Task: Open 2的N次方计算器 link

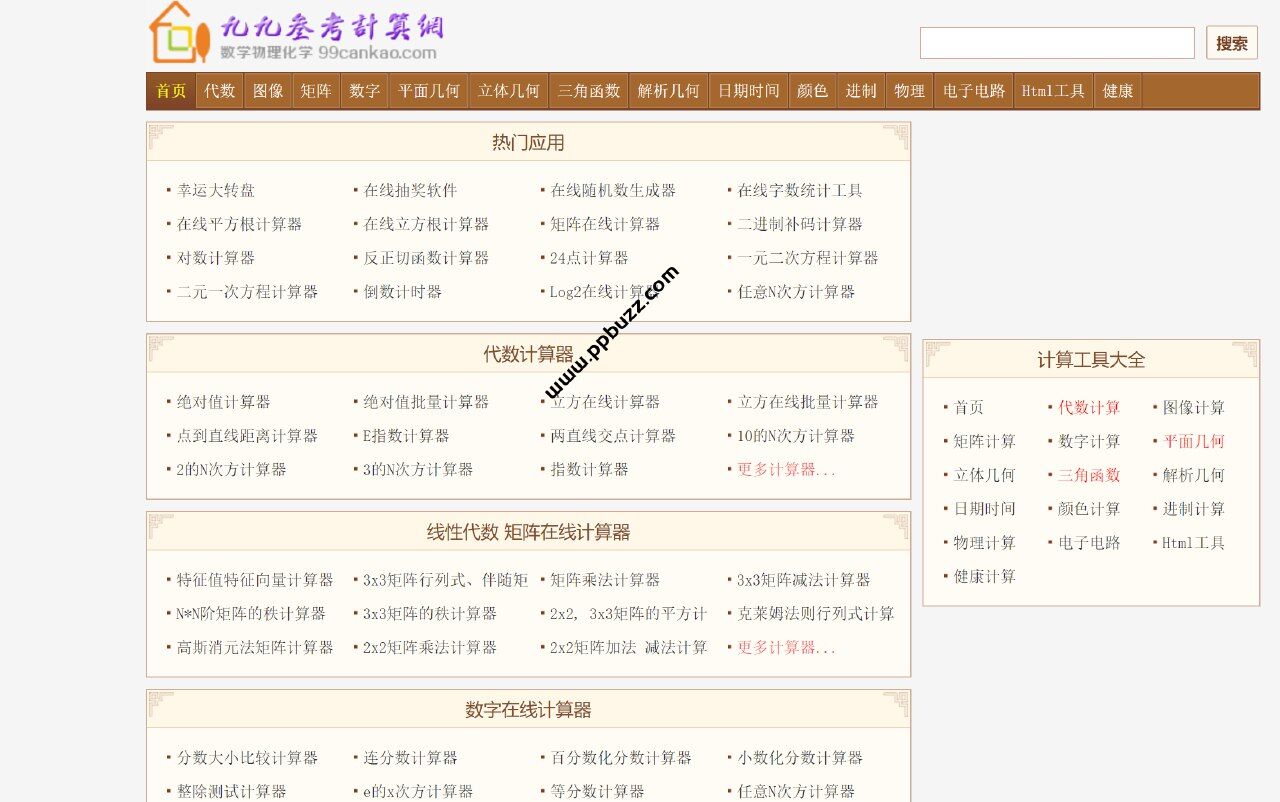Action: coord(232,469)
